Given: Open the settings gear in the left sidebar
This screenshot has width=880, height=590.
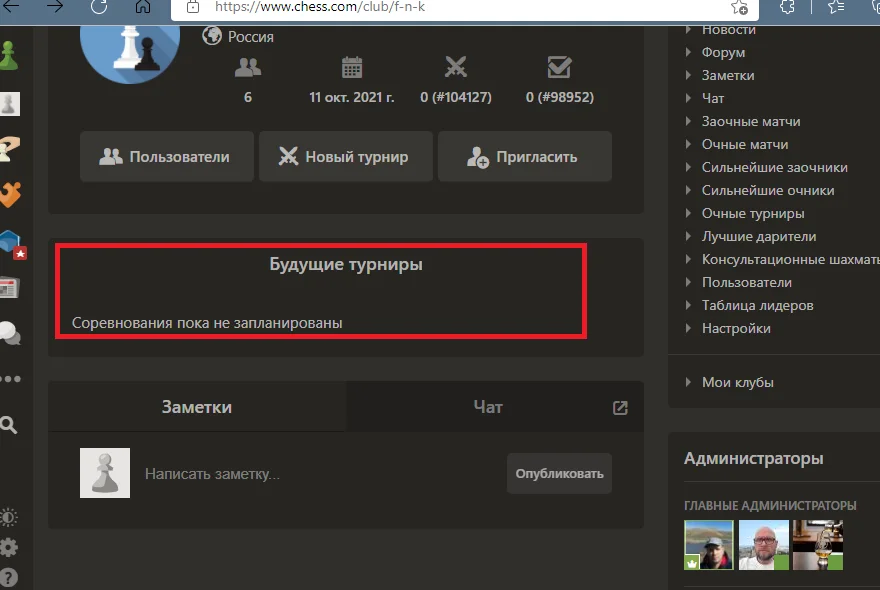Looking at the screenshot, I should [10, 548].
